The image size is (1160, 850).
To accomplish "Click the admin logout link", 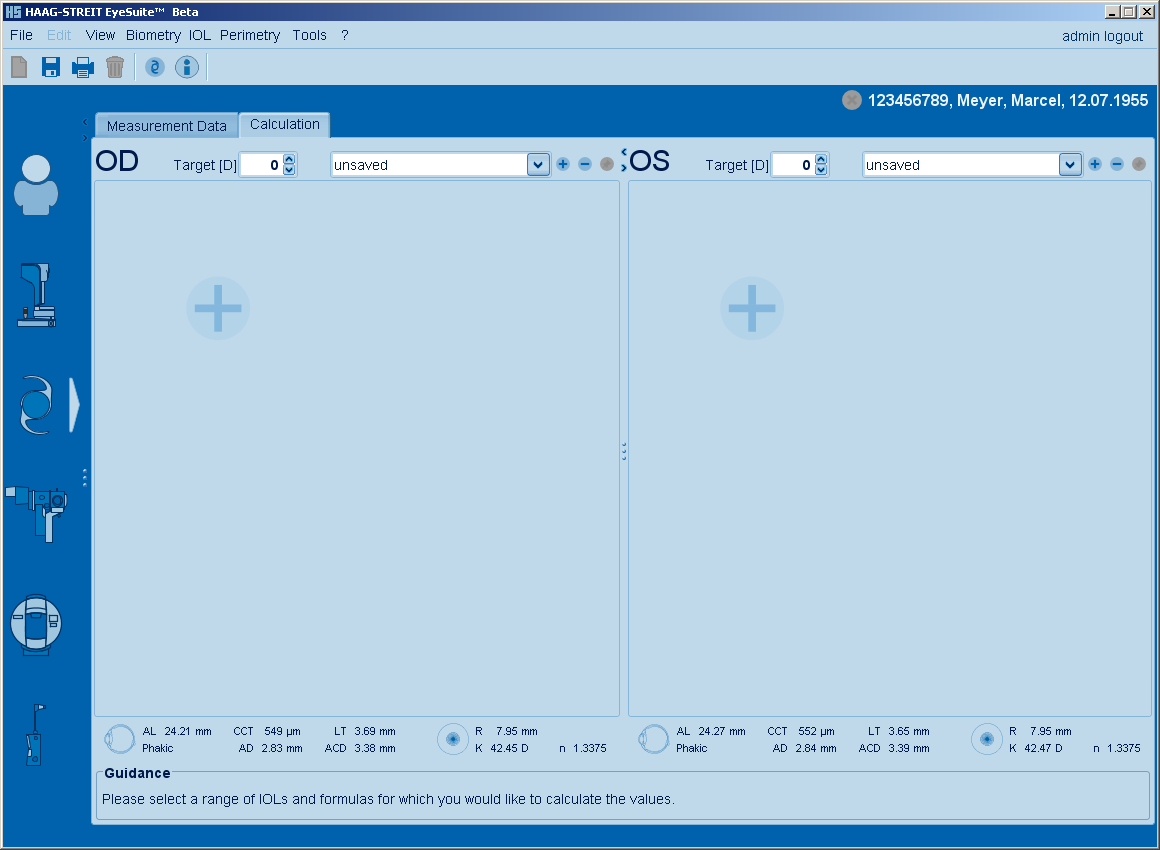I will pyautogui.click(x=1102, y=36).
